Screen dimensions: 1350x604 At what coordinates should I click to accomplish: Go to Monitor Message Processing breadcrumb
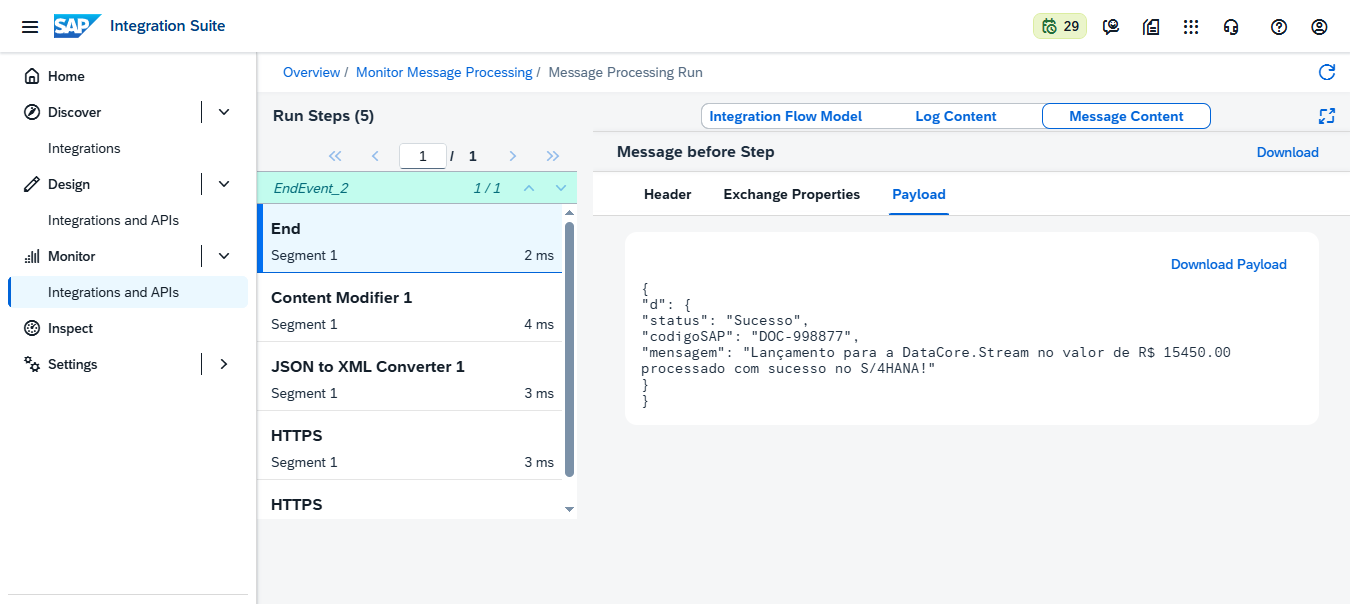pyautogui.click(x=444, y=72)
